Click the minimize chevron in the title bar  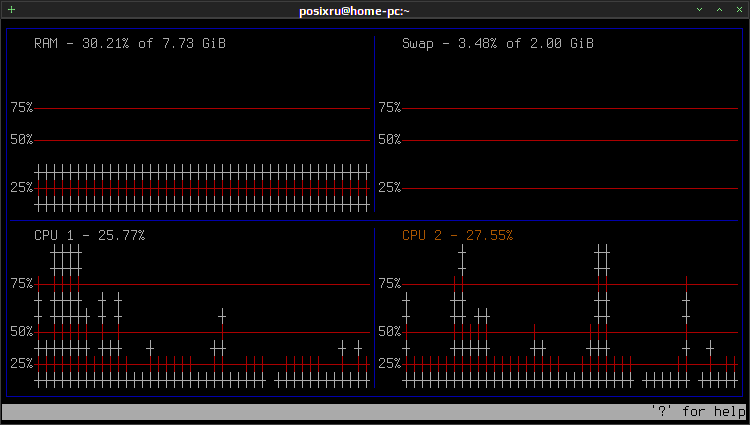pos(699,10)
